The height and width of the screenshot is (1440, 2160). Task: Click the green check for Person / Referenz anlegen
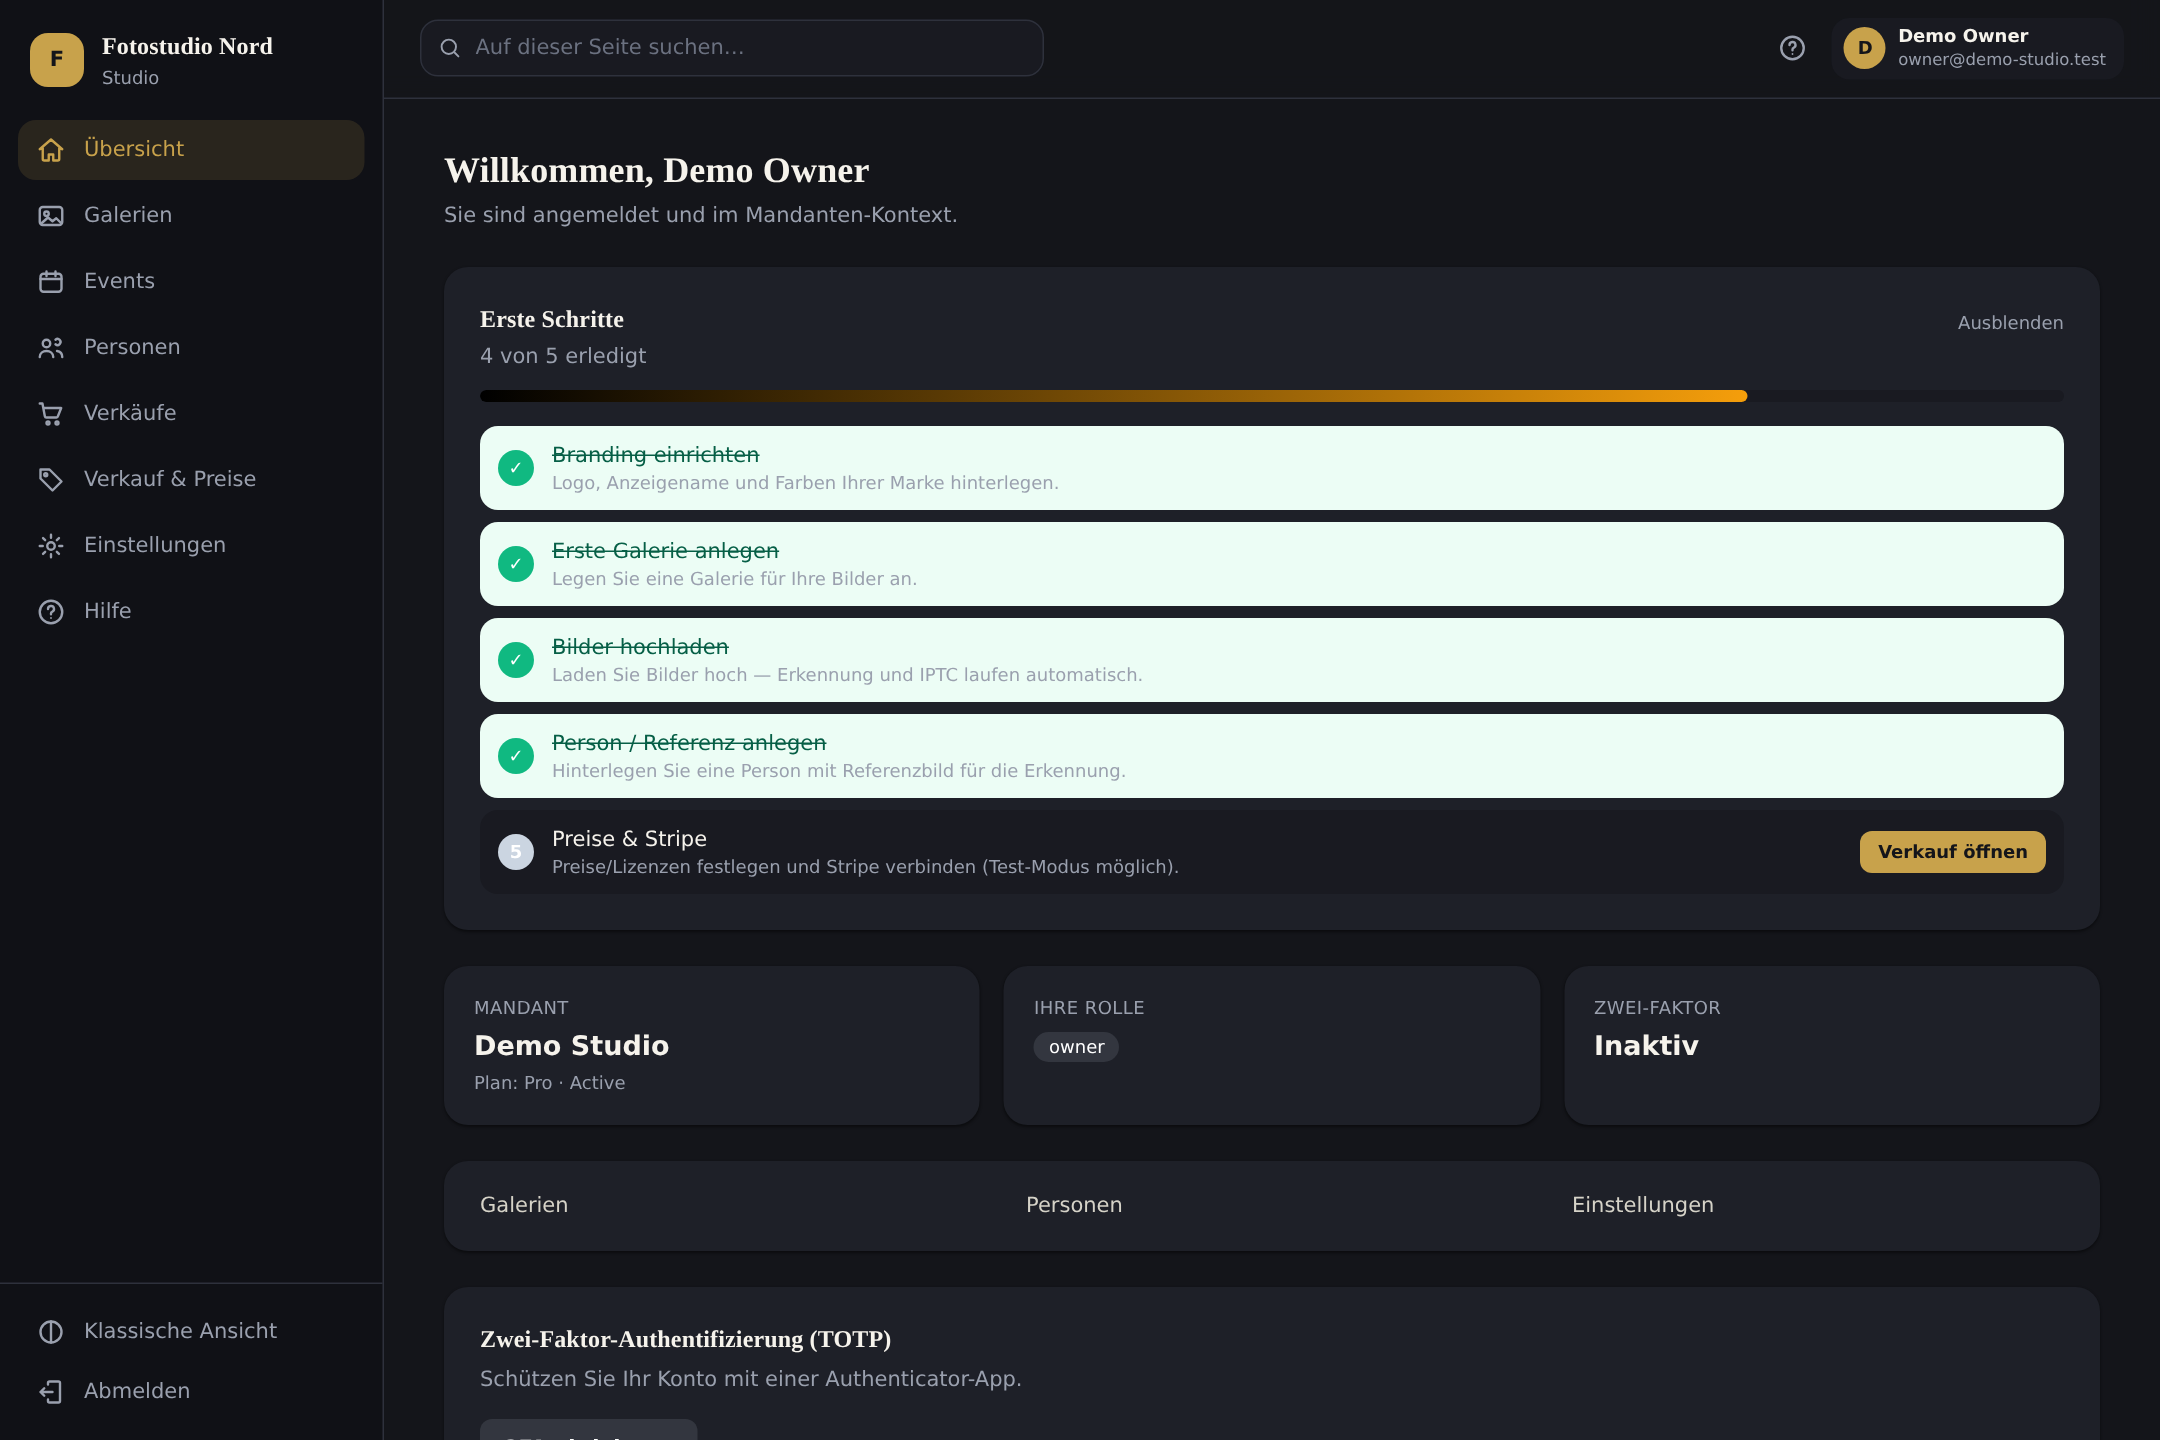(516, 756)
